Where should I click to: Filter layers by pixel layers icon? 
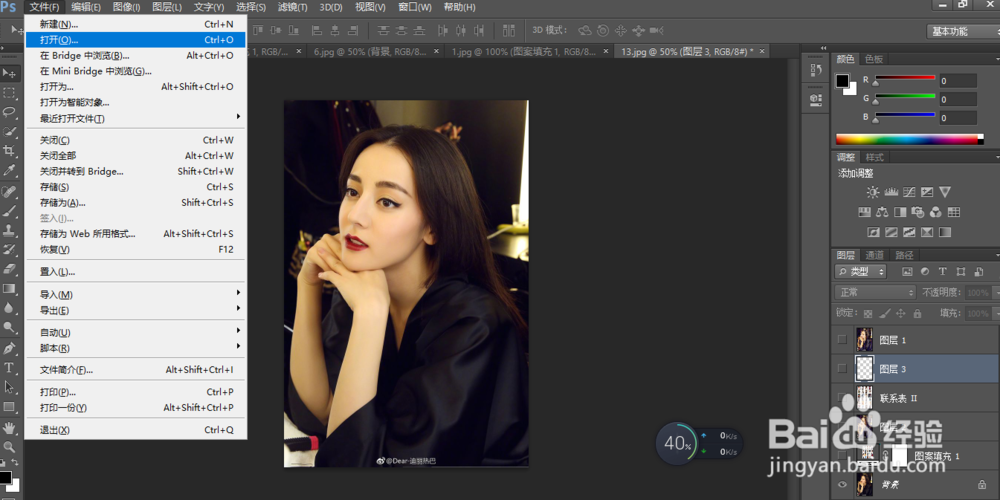tap(908, 272)
